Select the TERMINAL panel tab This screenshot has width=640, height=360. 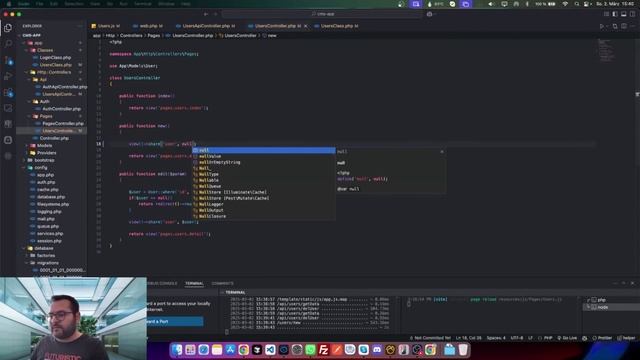[194, 283]
